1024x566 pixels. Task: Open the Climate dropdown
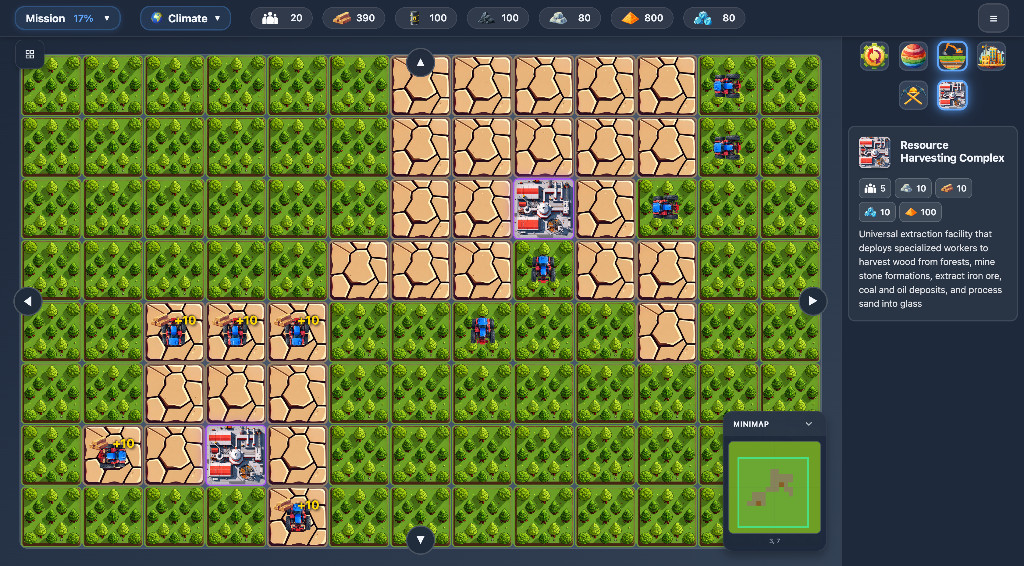(x=185, y=18)
